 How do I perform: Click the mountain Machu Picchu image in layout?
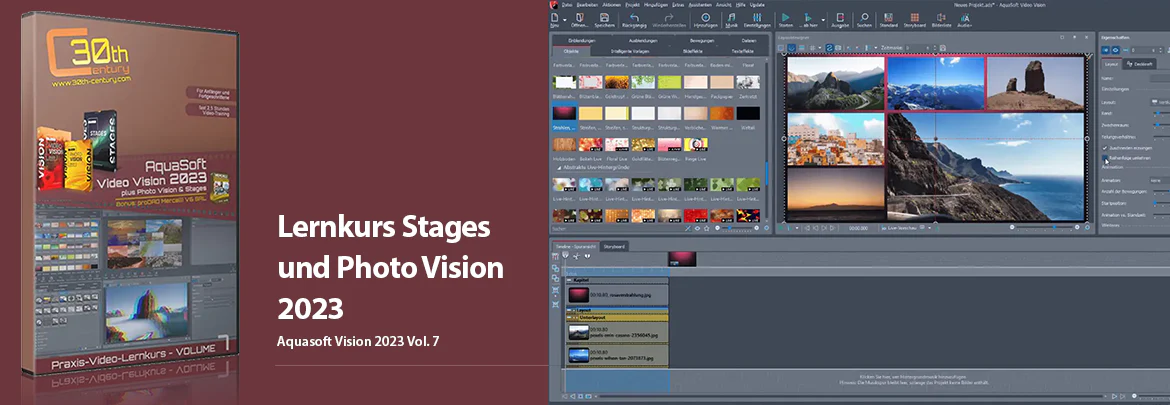point(835,84)
